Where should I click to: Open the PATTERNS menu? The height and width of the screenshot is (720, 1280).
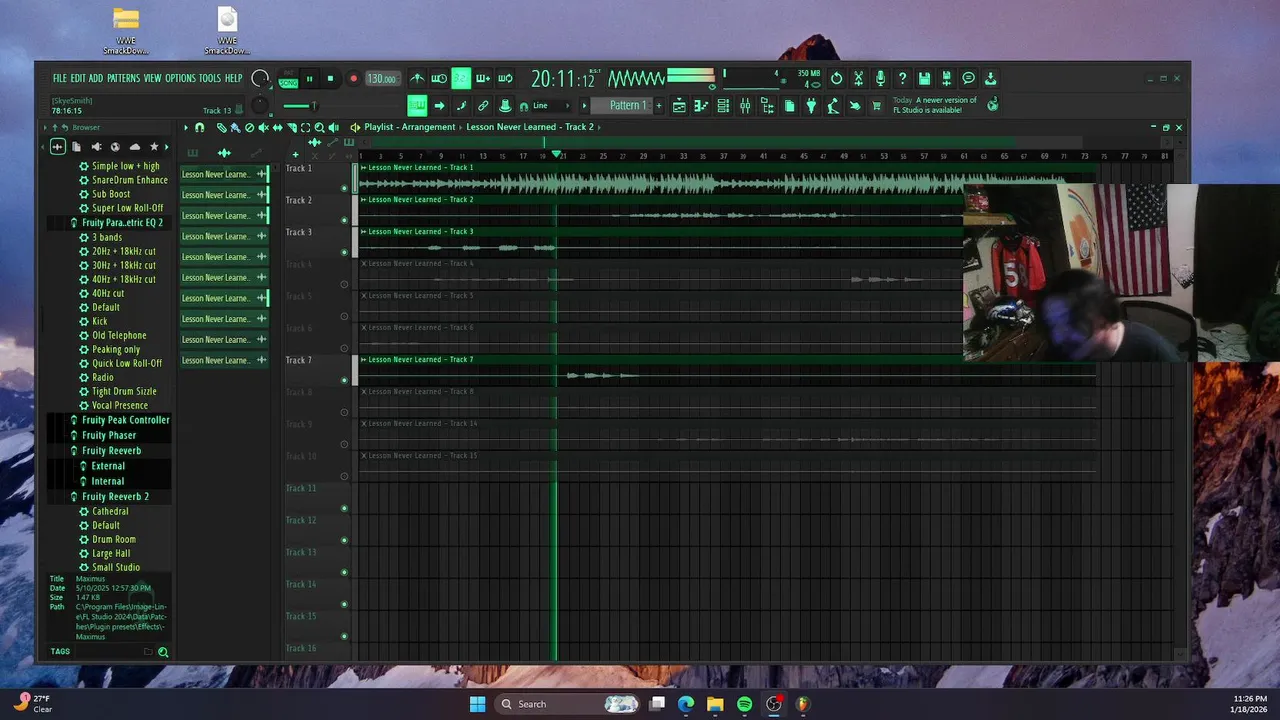123,78
